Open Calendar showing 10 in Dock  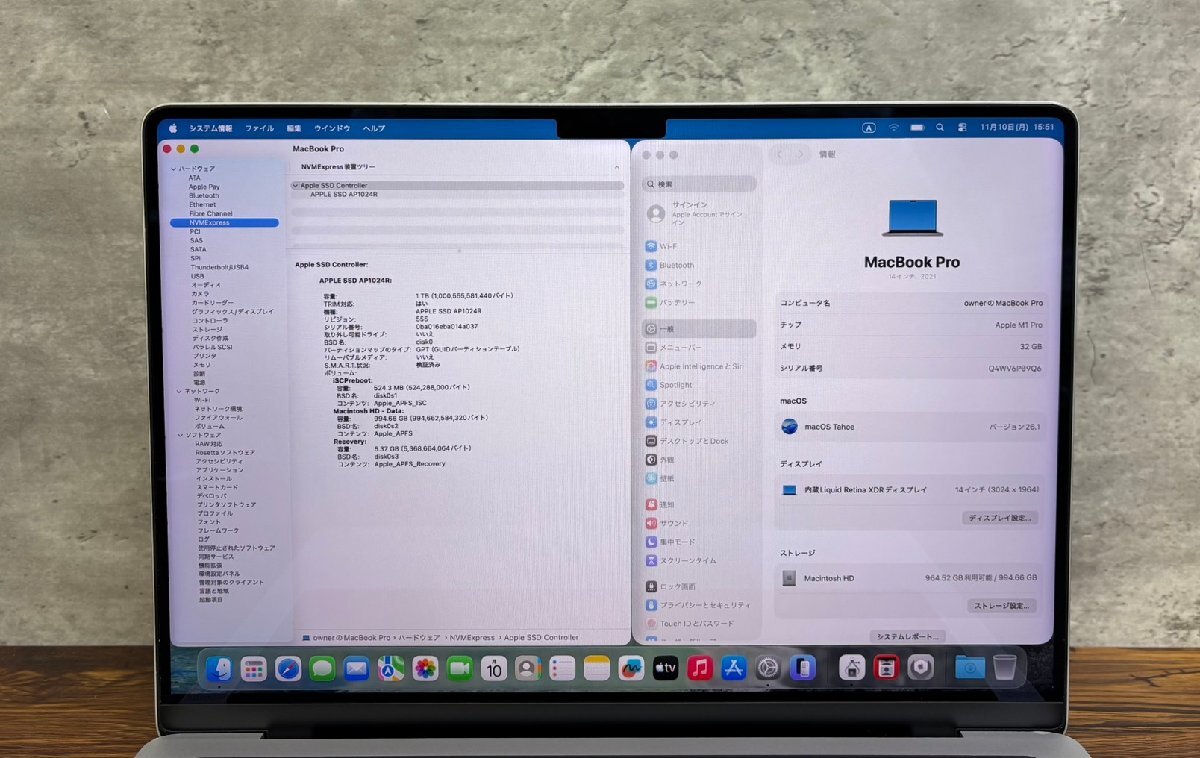click(x=494, y=669)
